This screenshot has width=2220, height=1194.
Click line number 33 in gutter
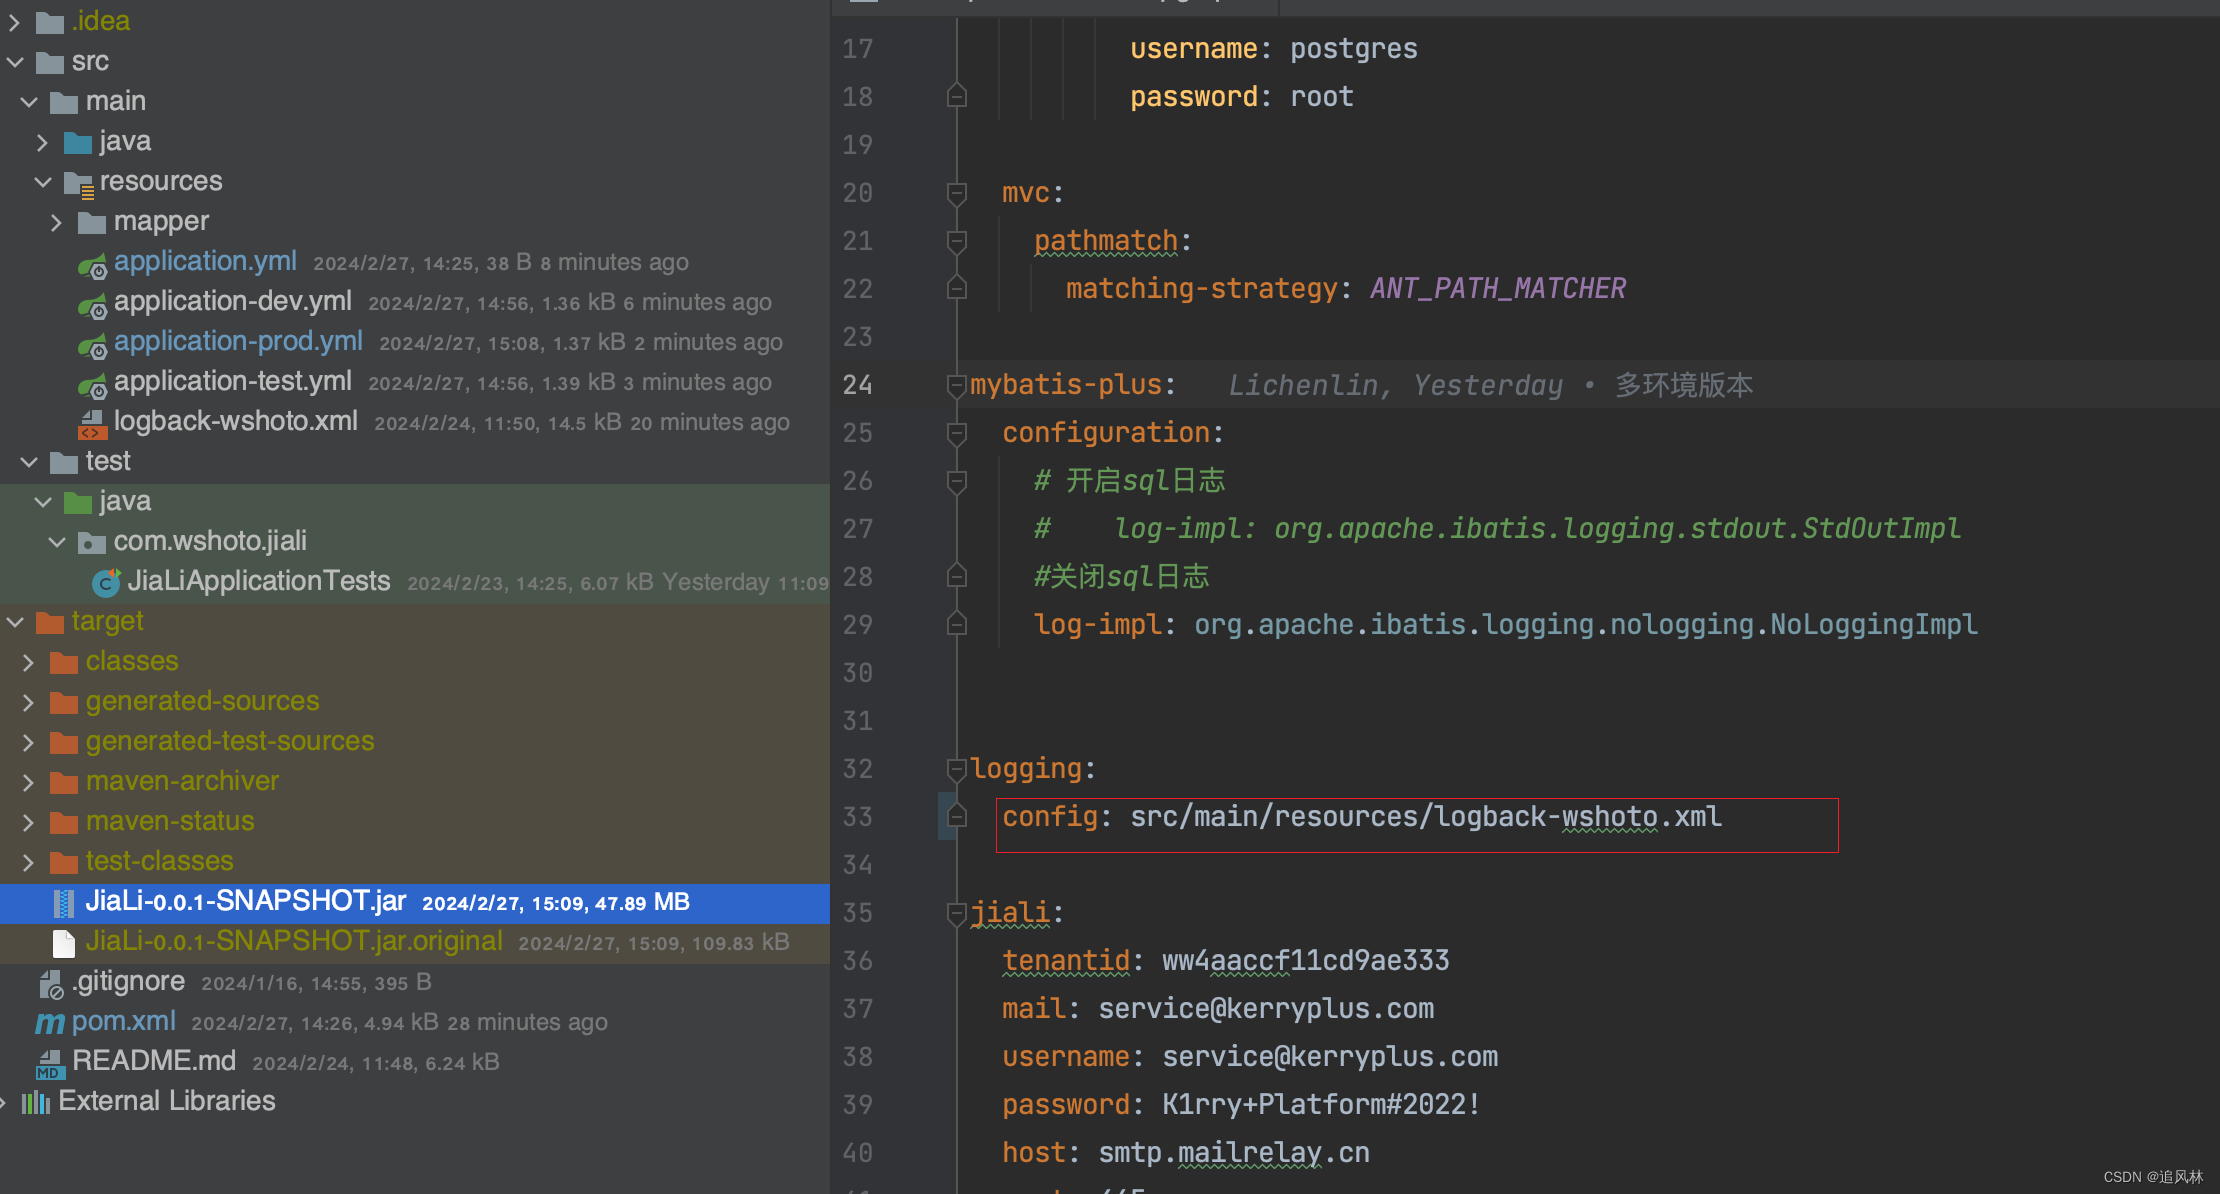pyautogui.click(x=858, y=817)
